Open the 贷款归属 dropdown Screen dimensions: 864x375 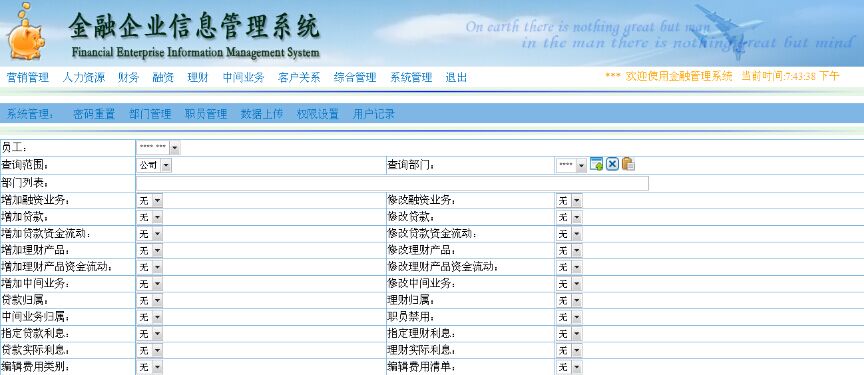tap(150, 301)
